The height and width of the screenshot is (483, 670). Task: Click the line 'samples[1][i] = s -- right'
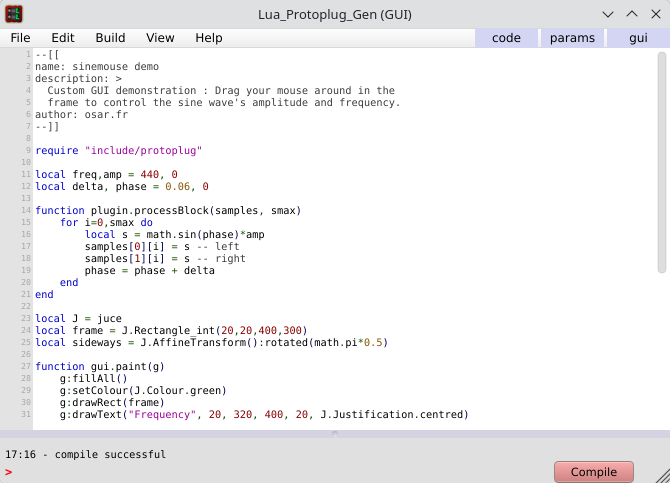click(165, 258)
